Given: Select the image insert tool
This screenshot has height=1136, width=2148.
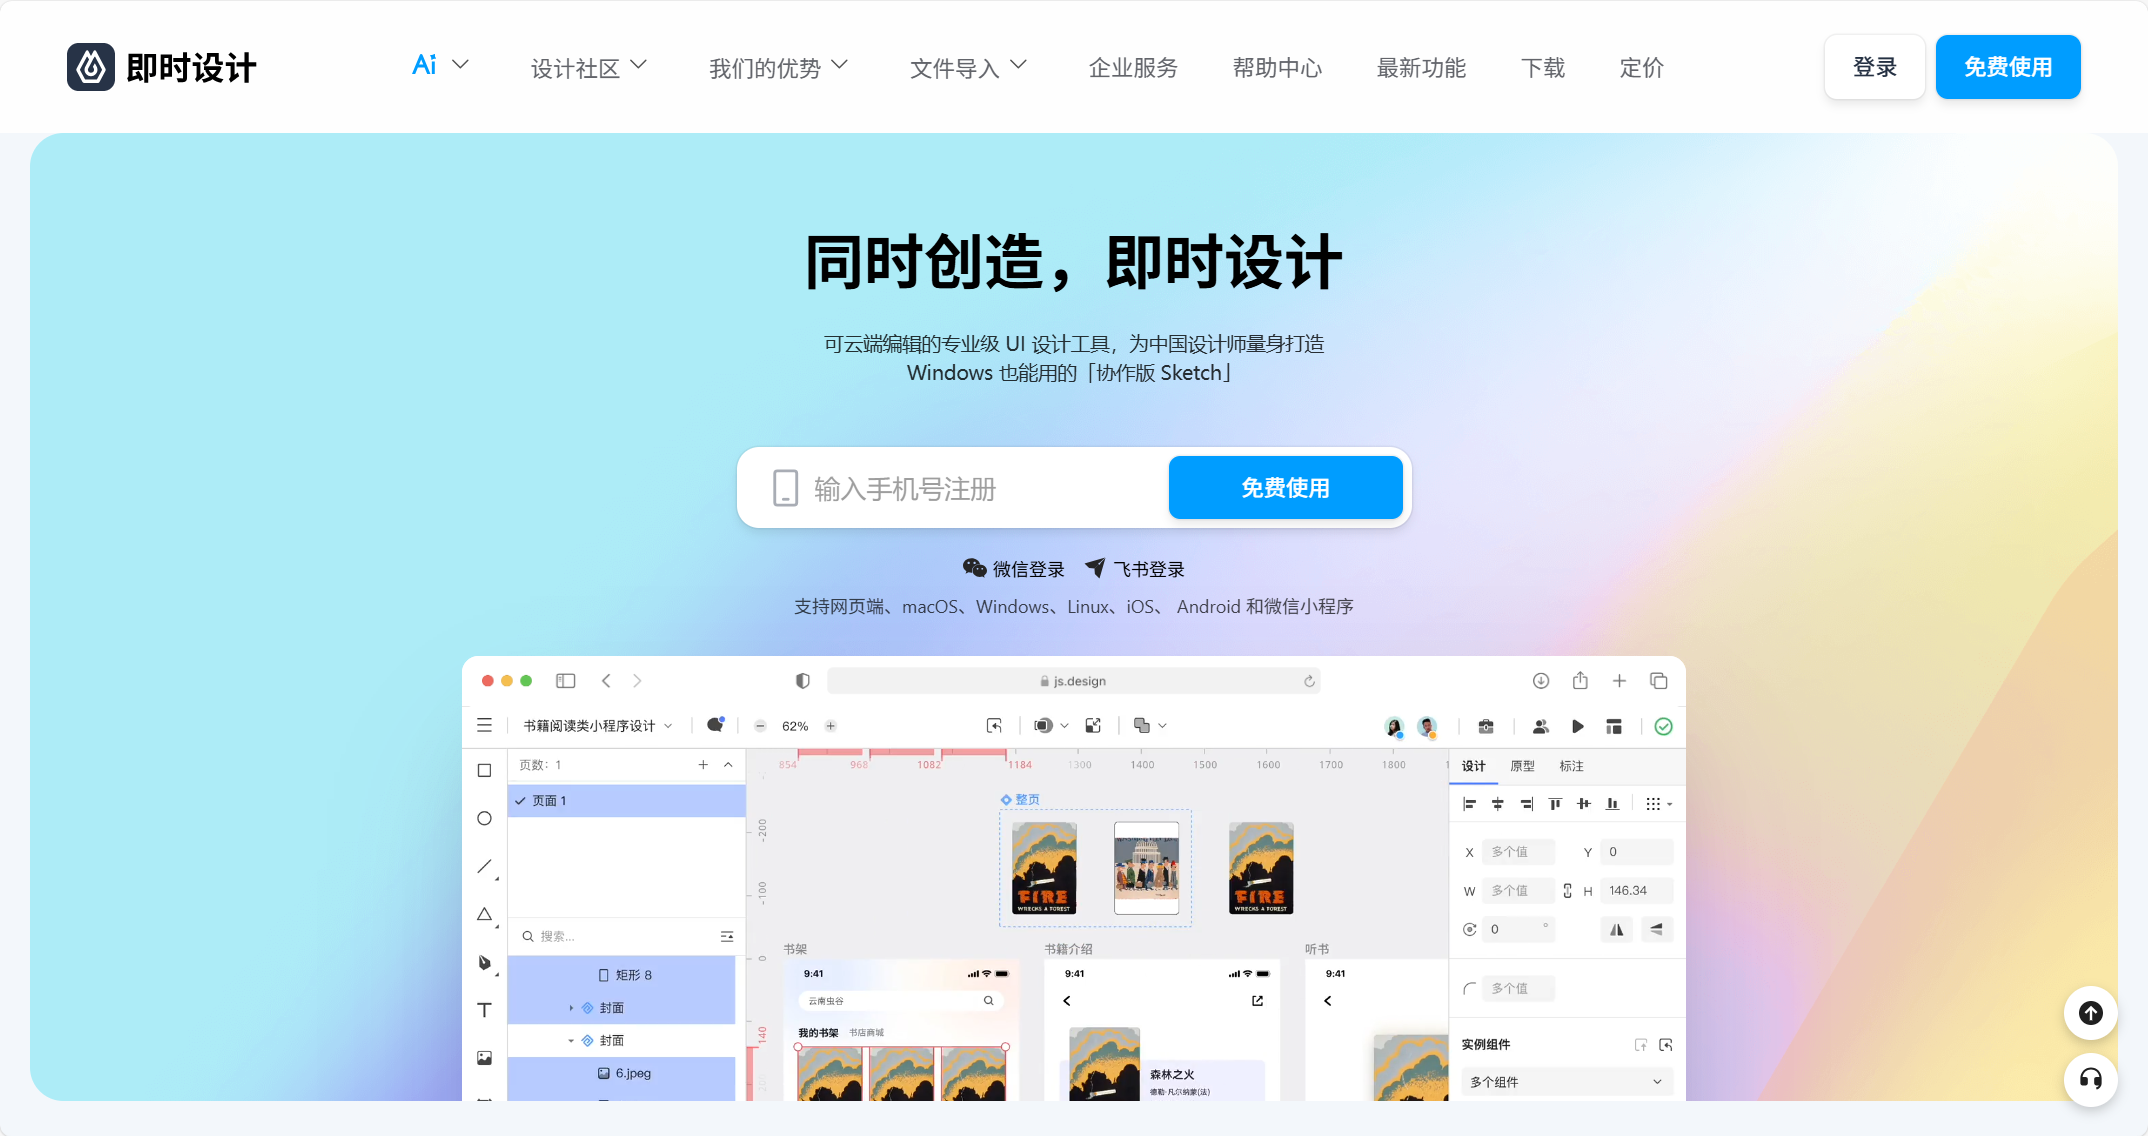Looking at the screenshot, I should (485, 1058).
